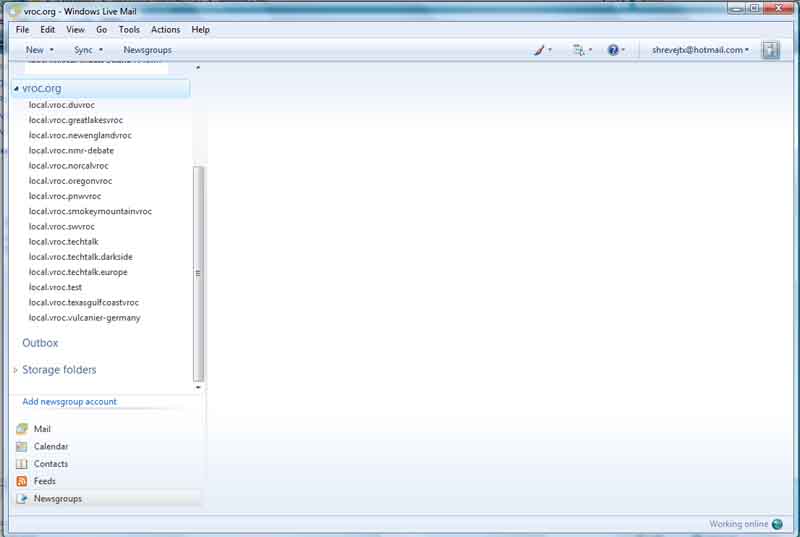Screen dimensions: 800x537
Task: Select the Storage folders label
Action: (59, 370)
